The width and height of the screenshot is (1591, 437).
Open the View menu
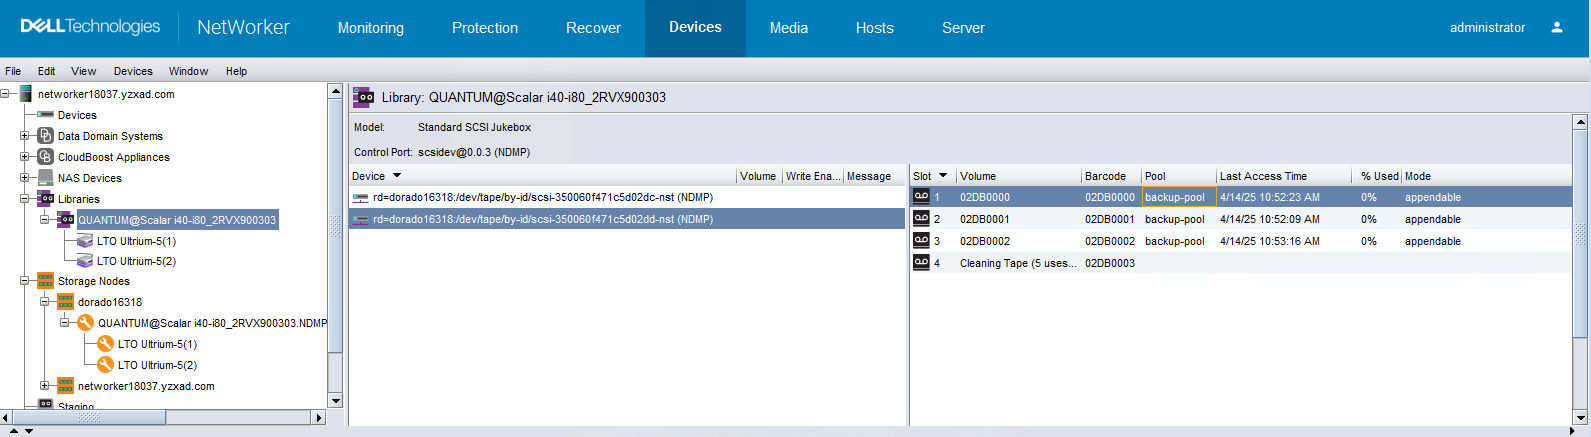click(84, 71)
